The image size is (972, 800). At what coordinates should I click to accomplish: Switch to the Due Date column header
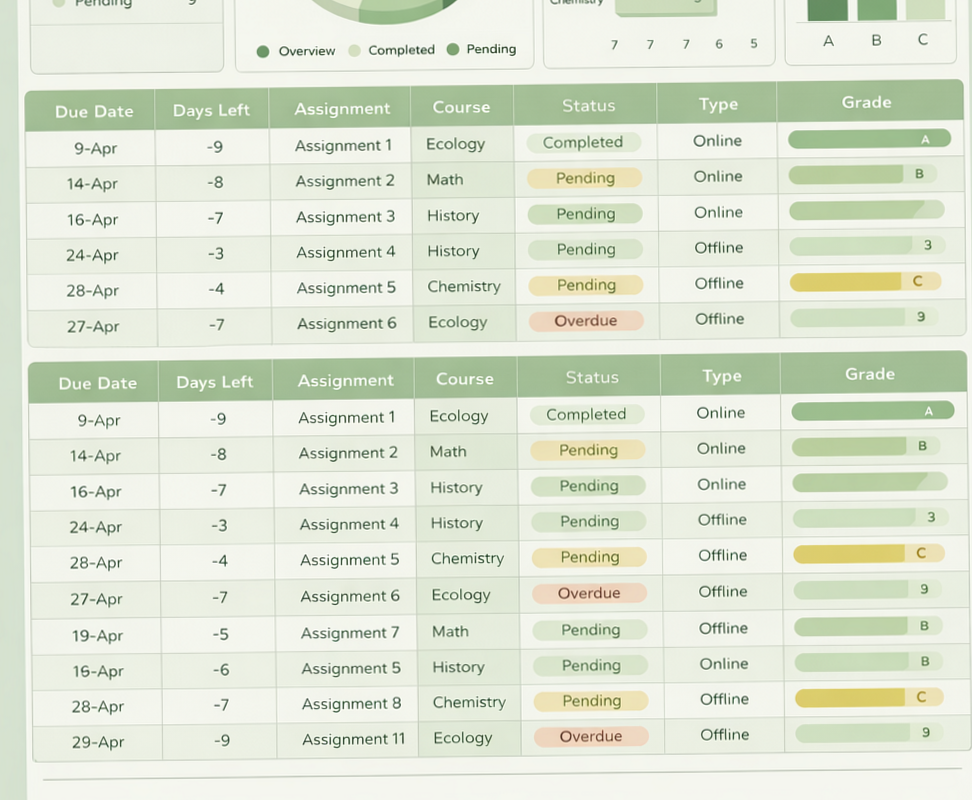point(93,111)
